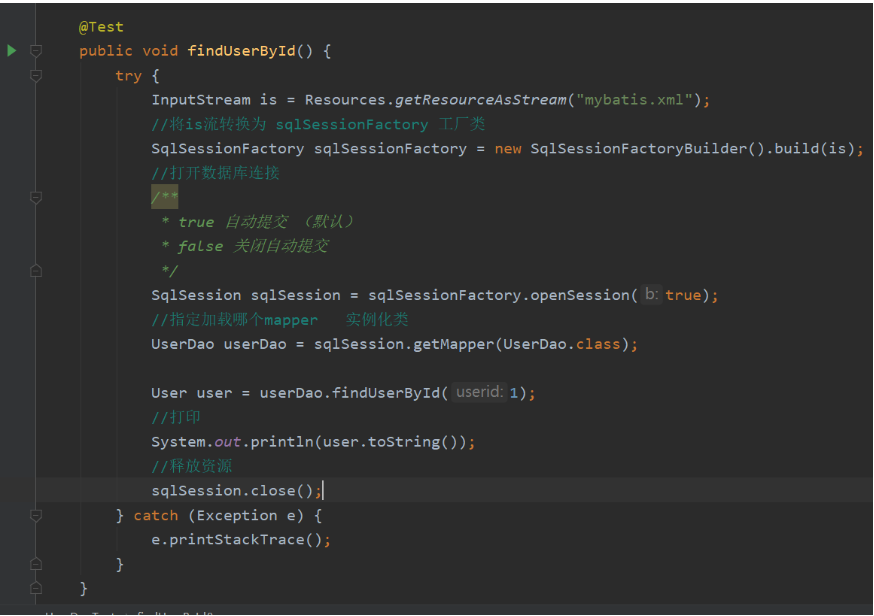Click the highlighted /** comment opener
The image size is (874, 616).
[x=164, y=197]
